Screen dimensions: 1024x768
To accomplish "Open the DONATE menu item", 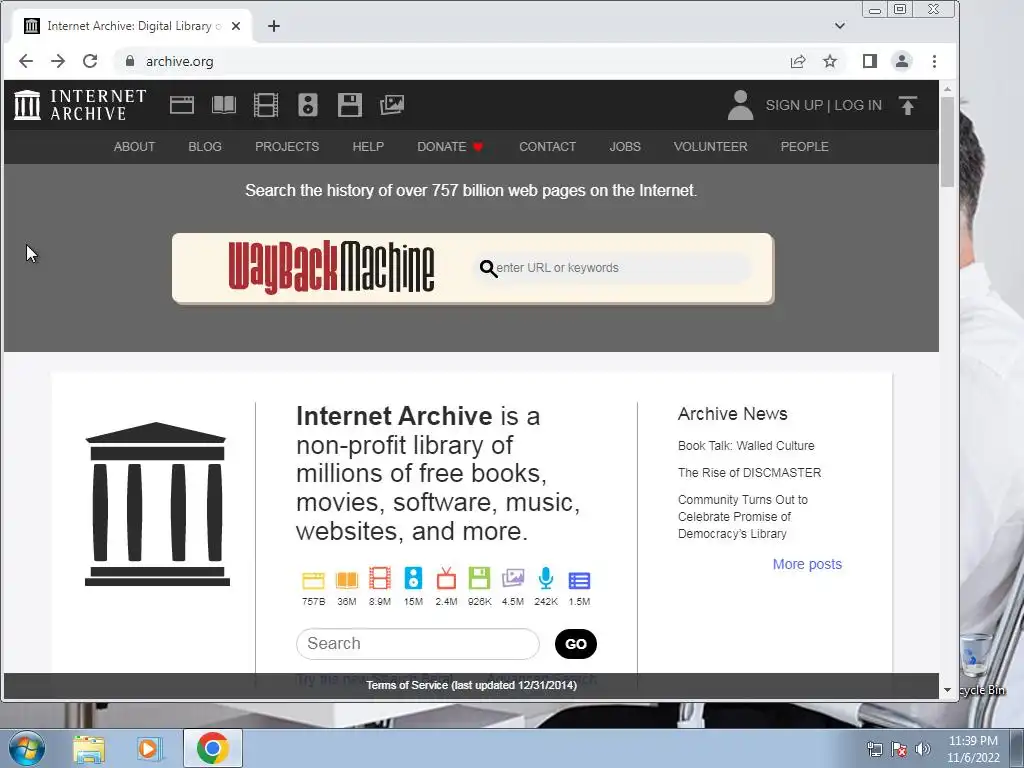I will [450, 147].
